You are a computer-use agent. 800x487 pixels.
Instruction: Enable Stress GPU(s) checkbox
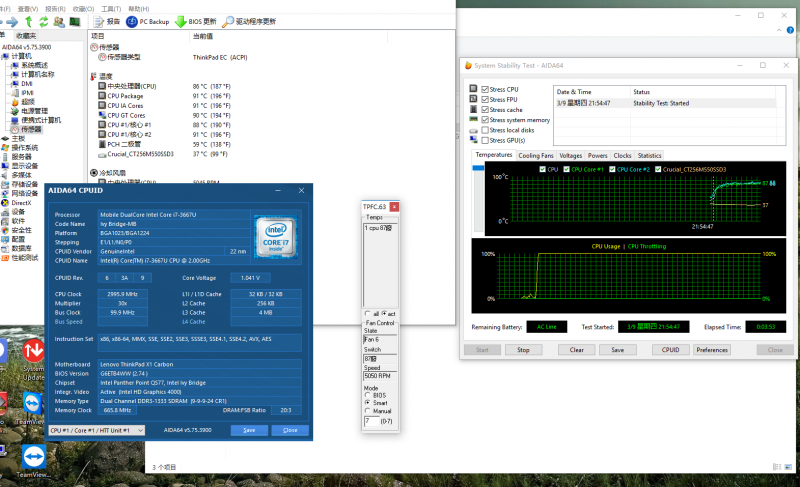pos(485,140)
